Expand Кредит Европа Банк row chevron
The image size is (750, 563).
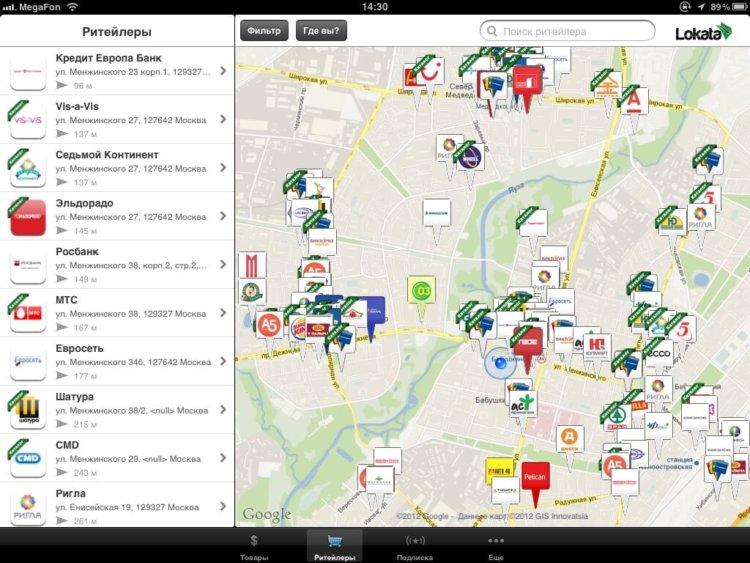coord(223,71)
